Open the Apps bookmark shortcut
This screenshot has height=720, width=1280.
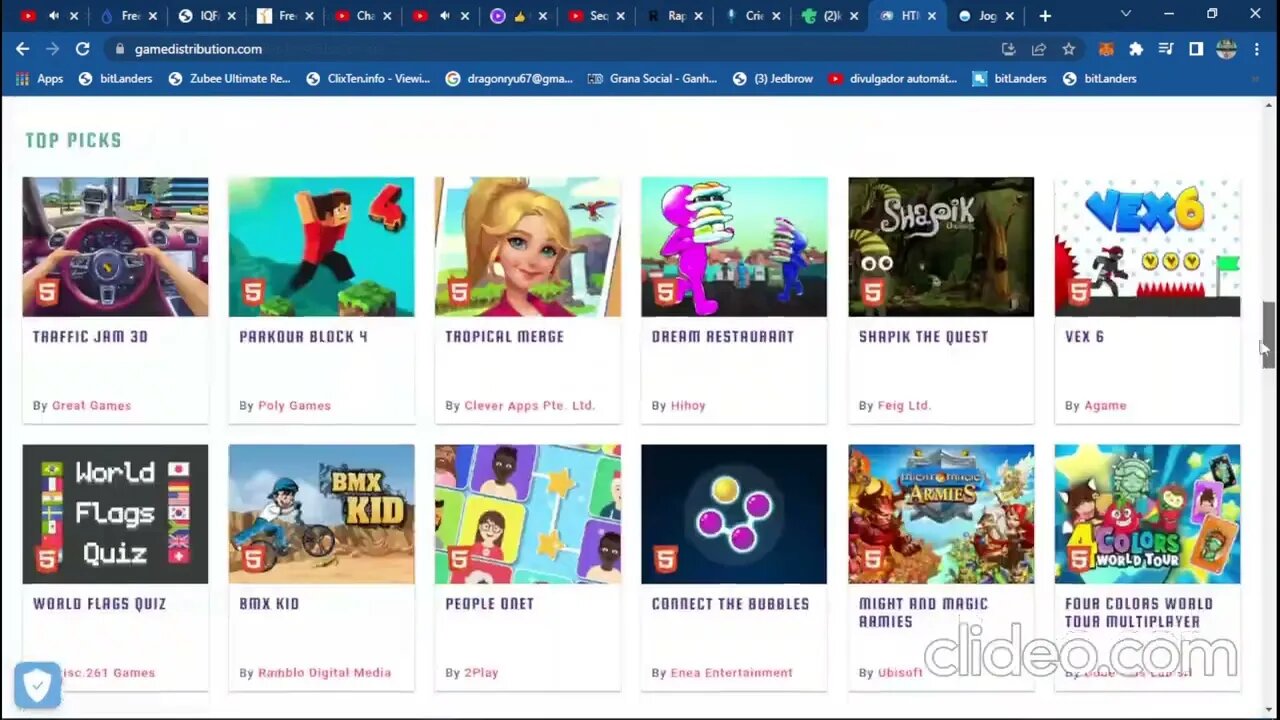point(39,79)
